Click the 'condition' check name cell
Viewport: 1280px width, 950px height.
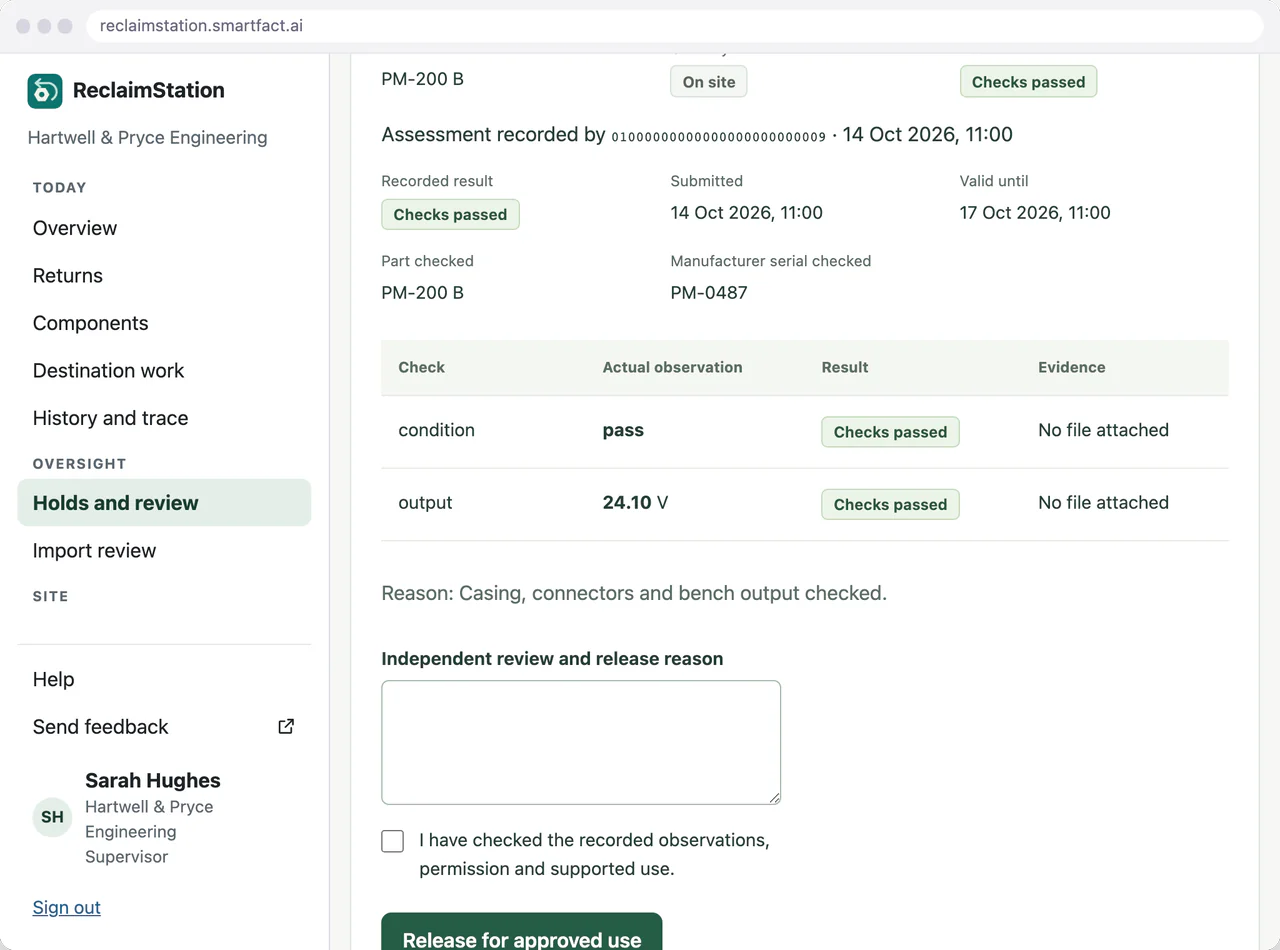[437, 431]
